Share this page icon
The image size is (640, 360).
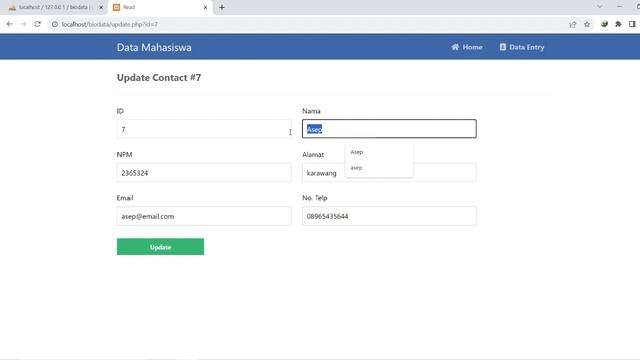pos(573,24)
